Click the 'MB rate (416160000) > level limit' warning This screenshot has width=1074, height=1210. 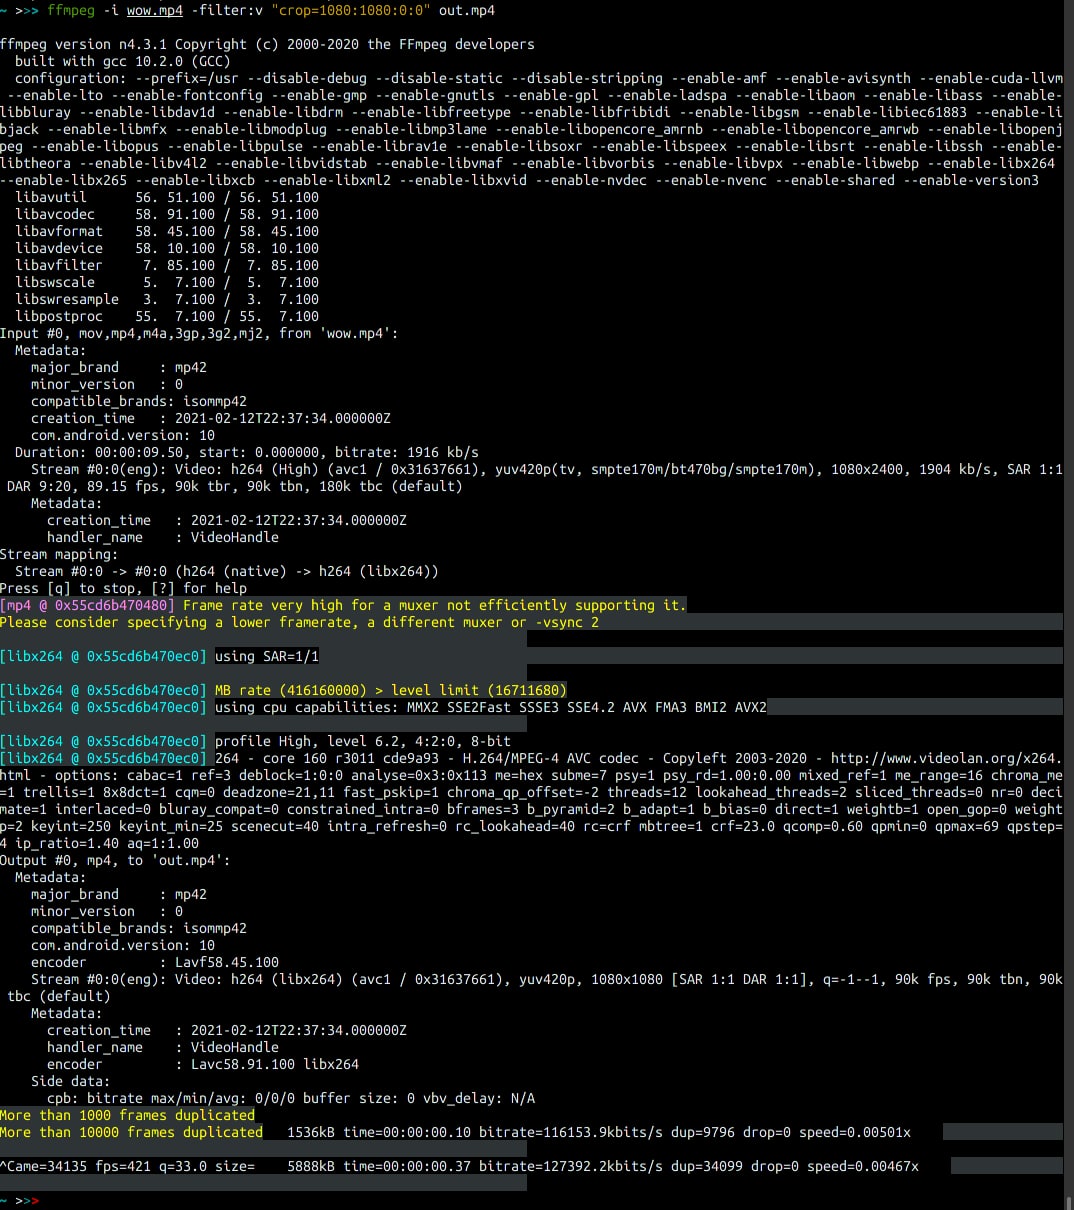[x=391, y=690]
